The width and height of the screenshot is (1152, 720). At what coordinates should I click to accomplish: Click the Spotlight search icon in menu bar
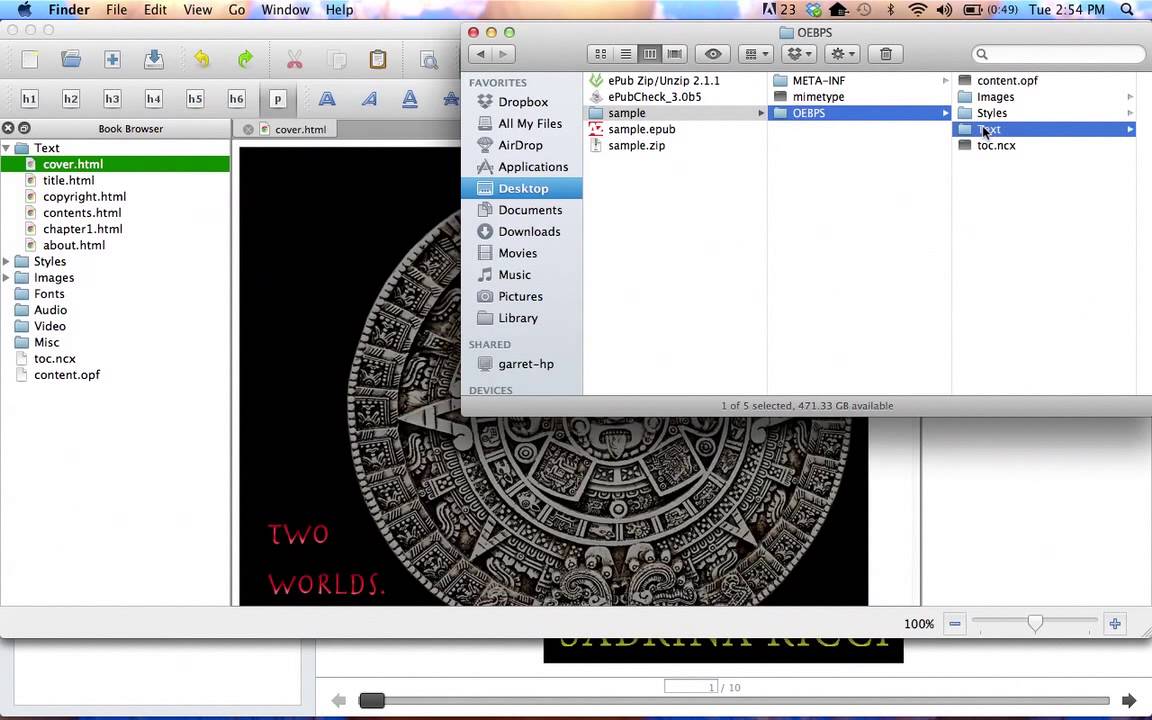tap(1127, 10)
